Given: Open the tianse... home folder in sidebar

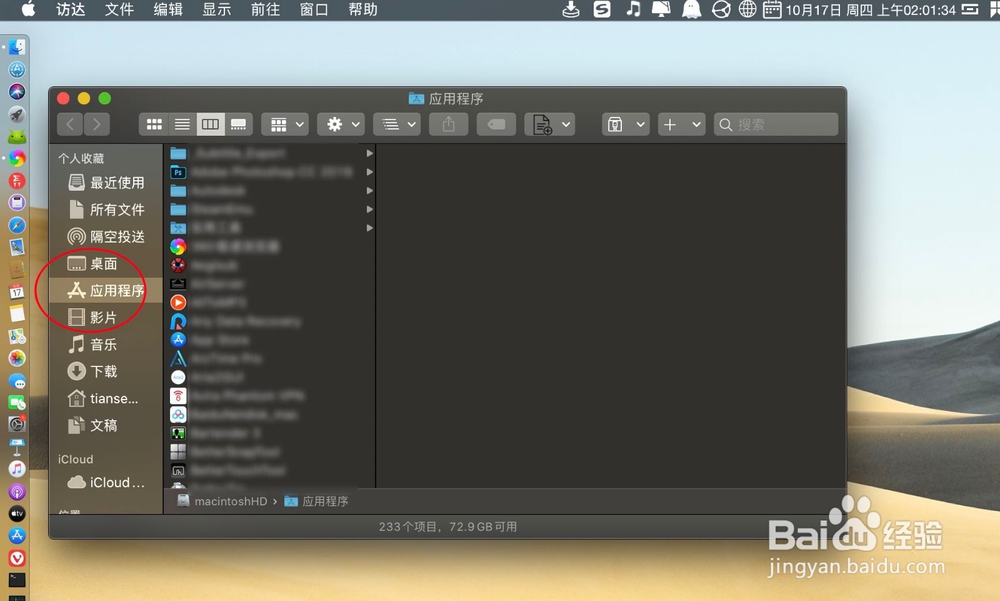Looking at the screenshot, I should [x=103, y=399].
